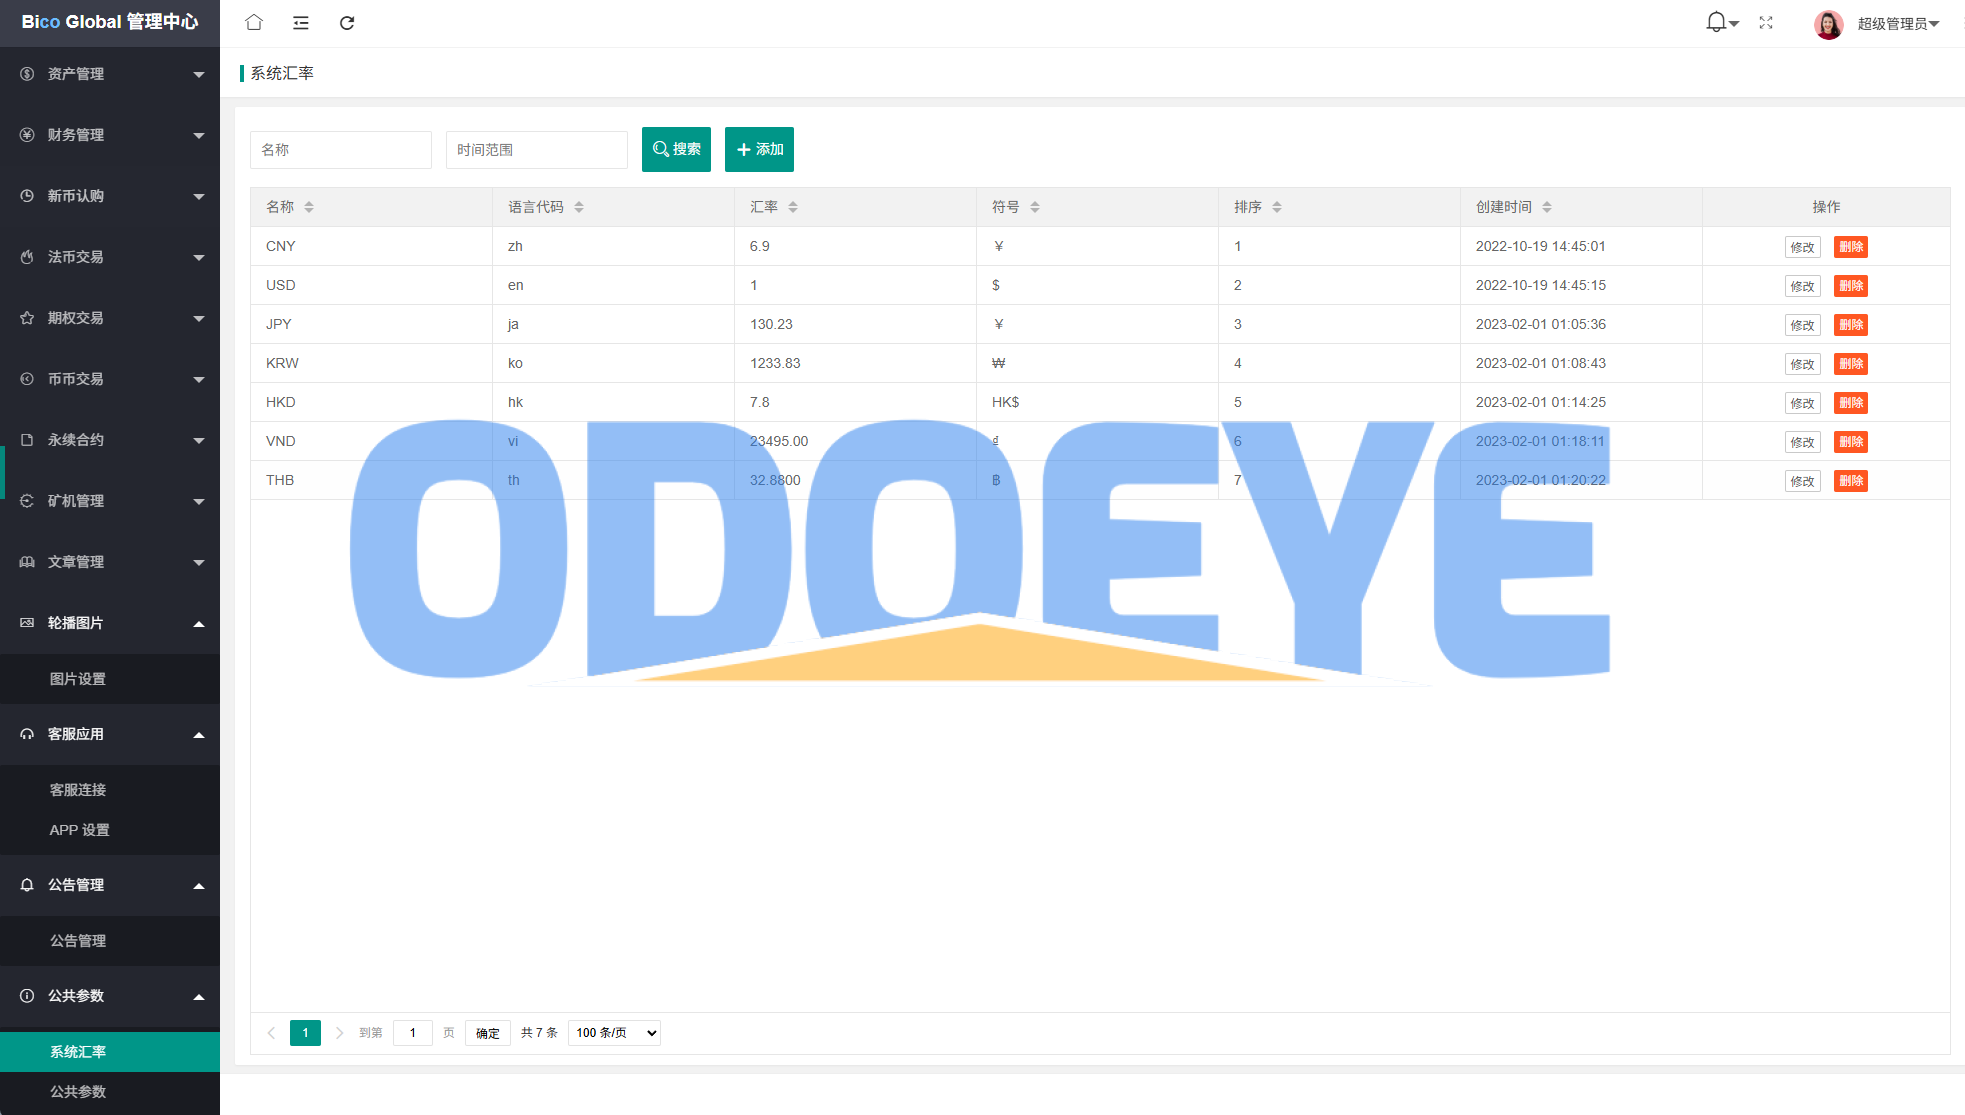The height and width of the screenshot is (1115, 1965).
Task: Click the administrator avatar image
Action: [1828, 24]
